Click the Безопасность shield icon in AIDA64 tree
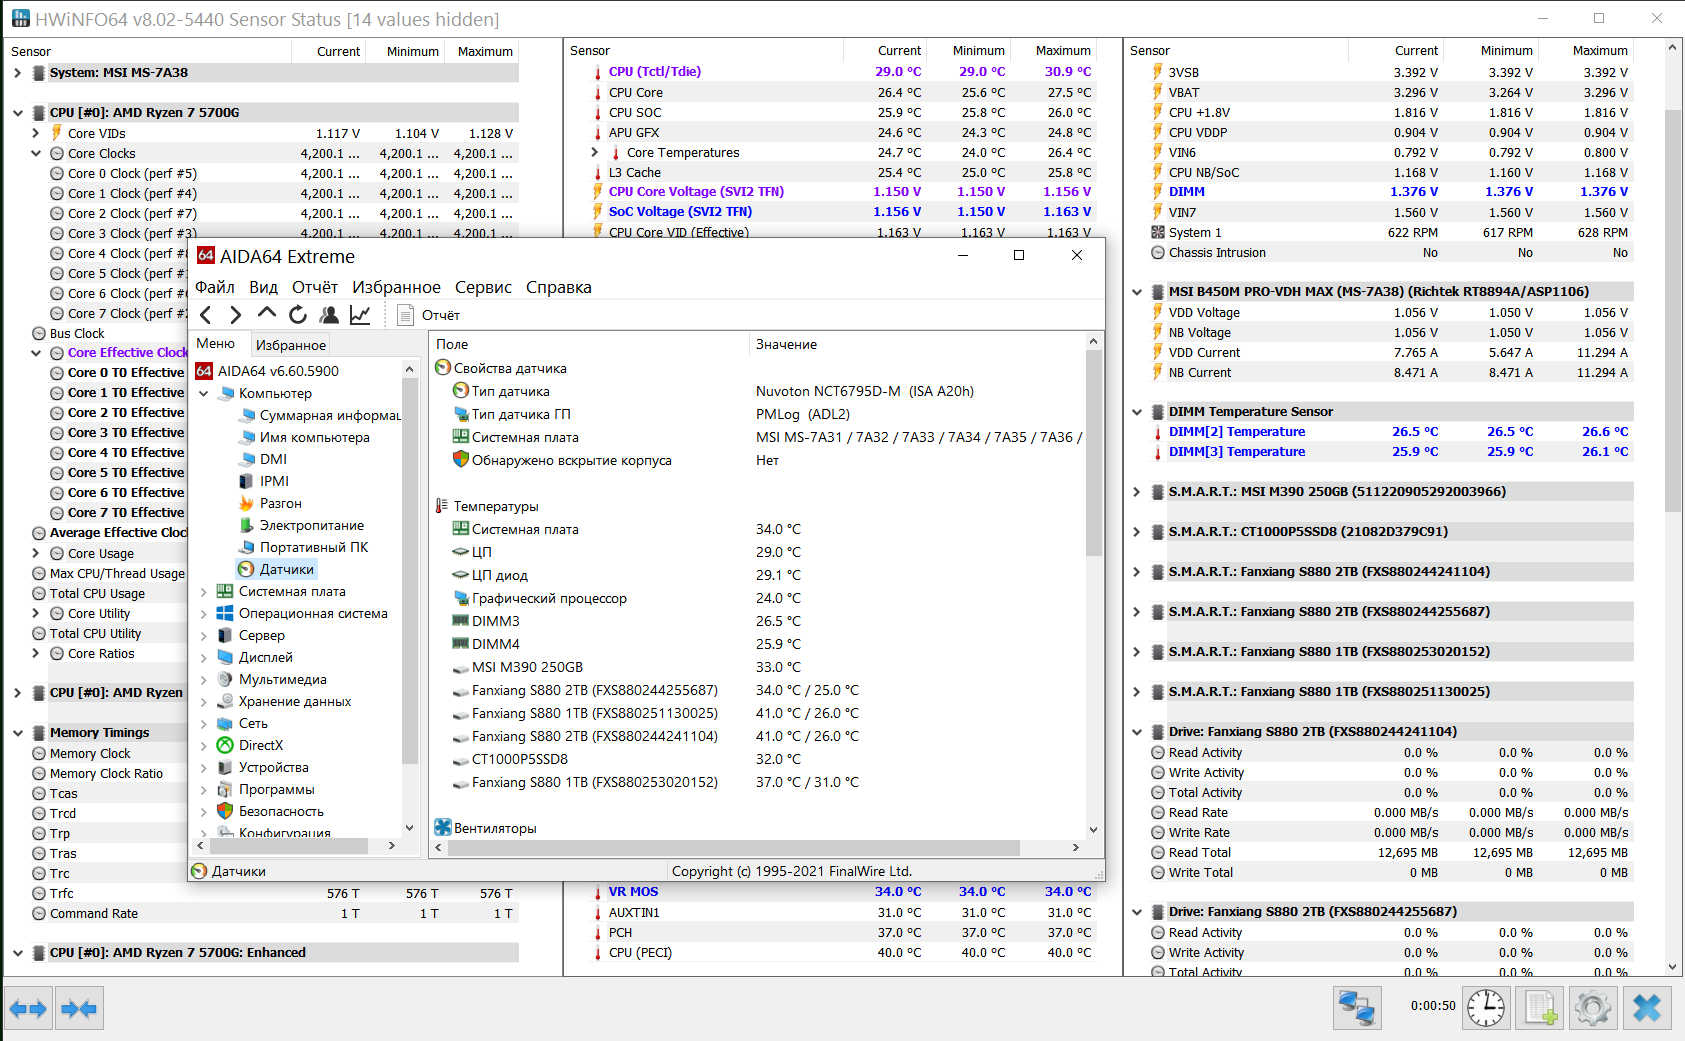1685x1041 pixels. click(225, 811)
